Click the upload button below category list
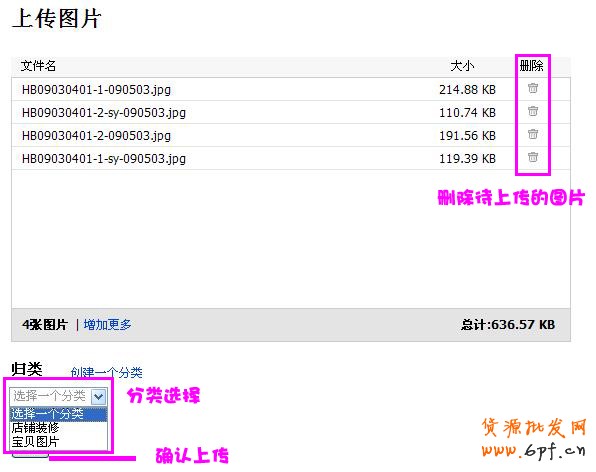This screenshot has height=472, width=596. [30, 455]
